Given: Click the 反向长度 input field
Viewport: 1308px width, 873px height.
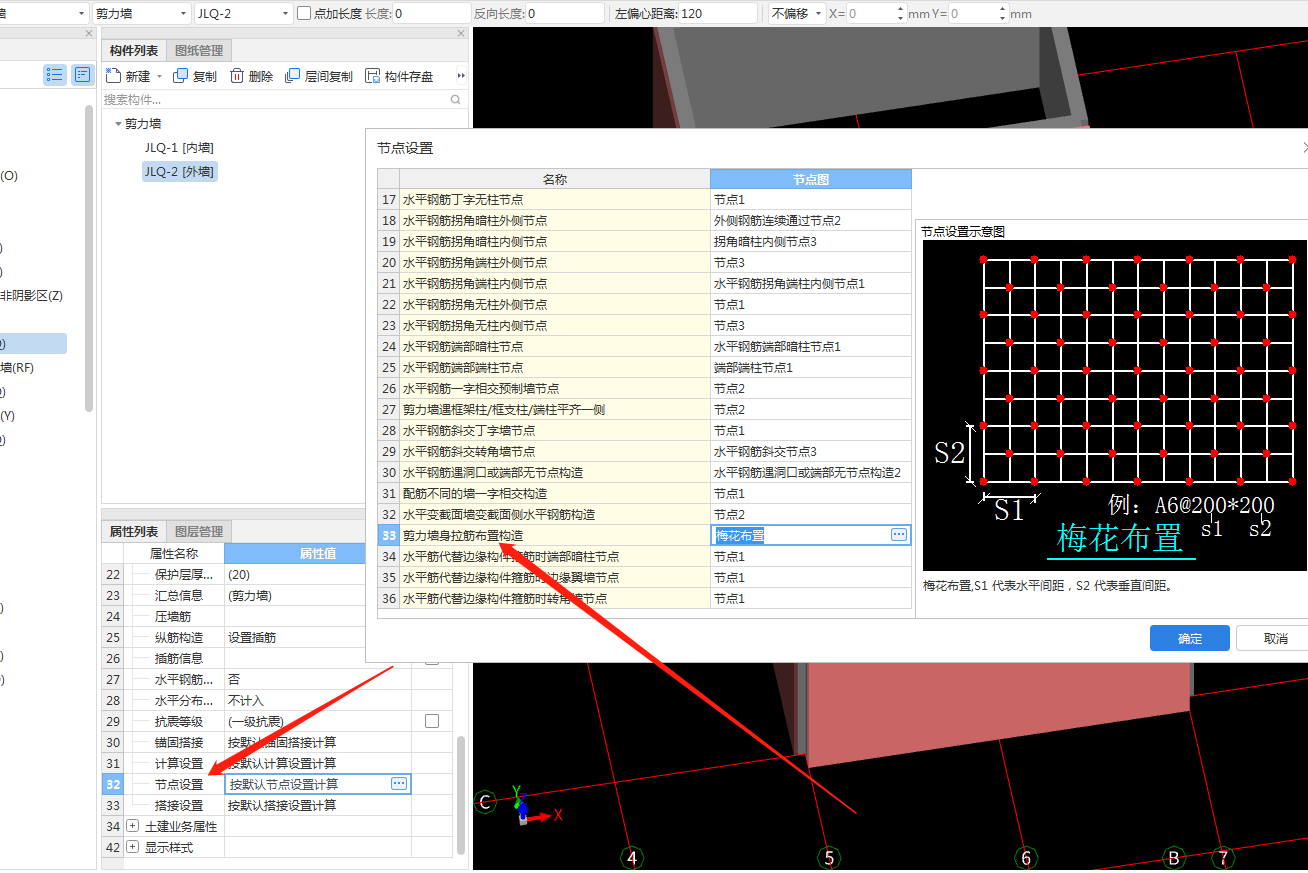Looking at the screenshot, I should 565,13.
